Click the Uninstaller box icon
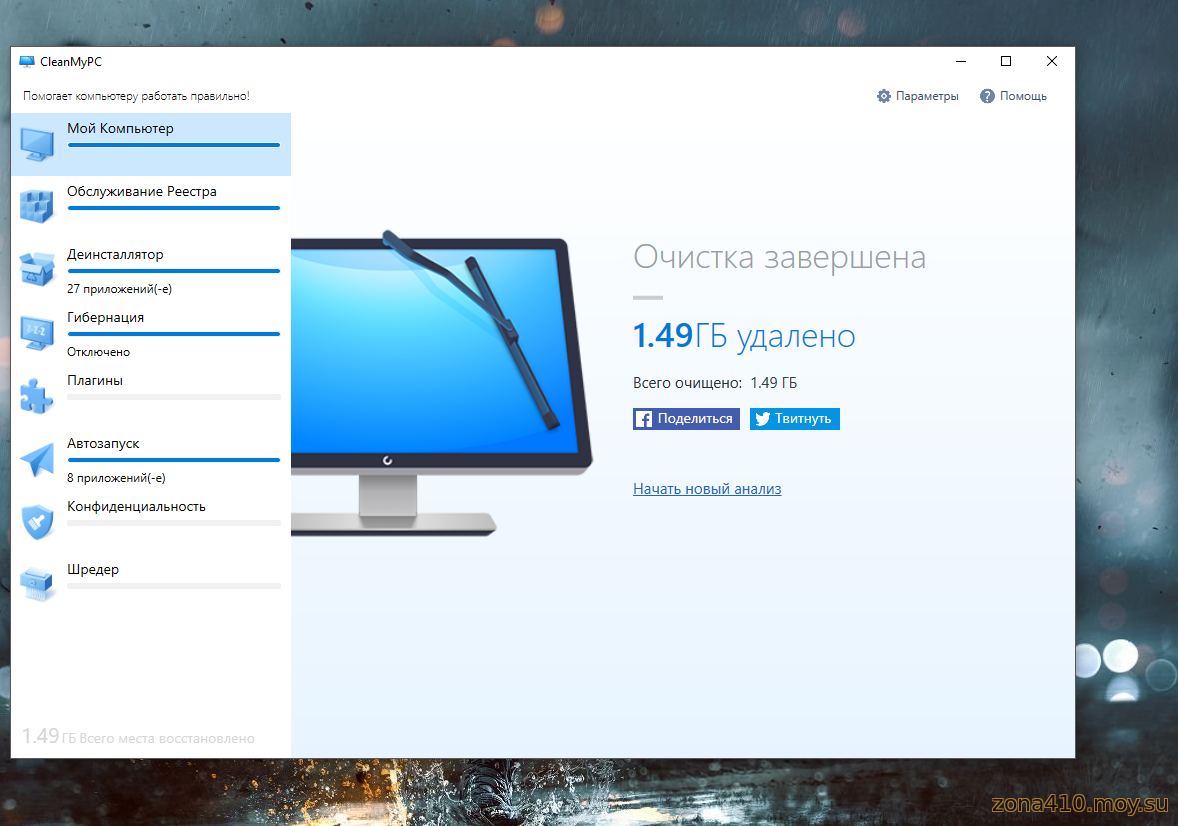This screenshot has height=826, width=1178. click(38, 269)
